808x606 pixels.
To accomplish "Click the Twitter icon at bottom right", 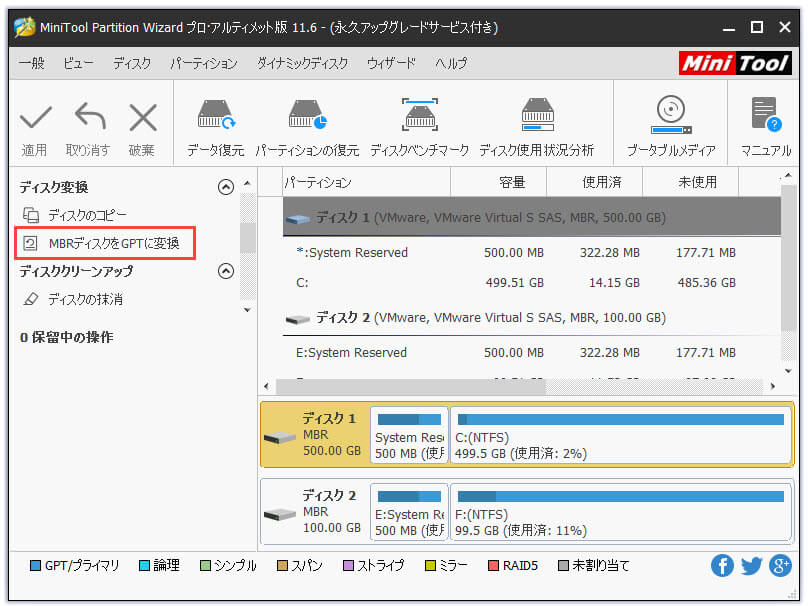I will pyautogui.click(x=751, y=565).
